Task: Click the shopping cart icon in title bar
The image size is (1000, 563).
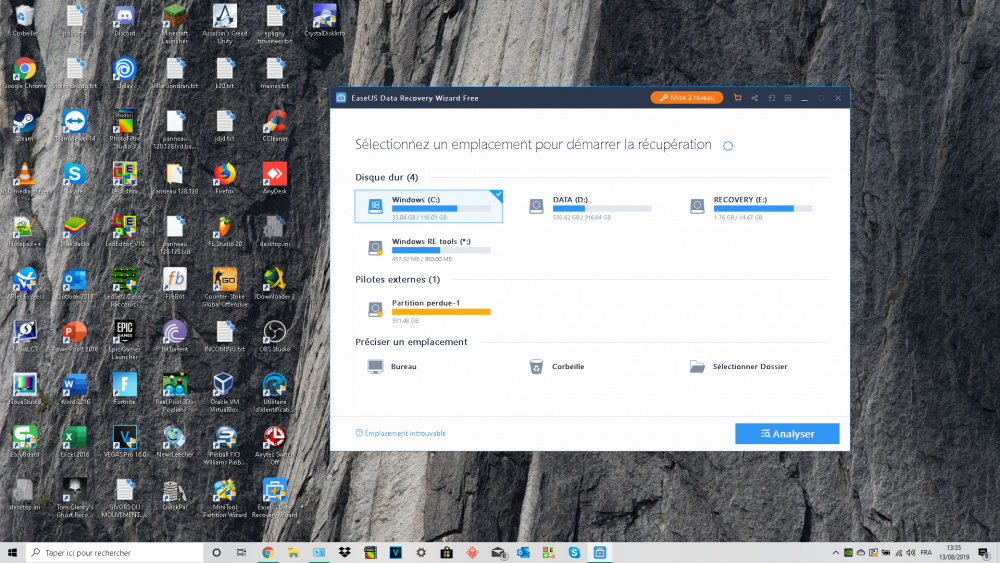Action: point(737,98)
